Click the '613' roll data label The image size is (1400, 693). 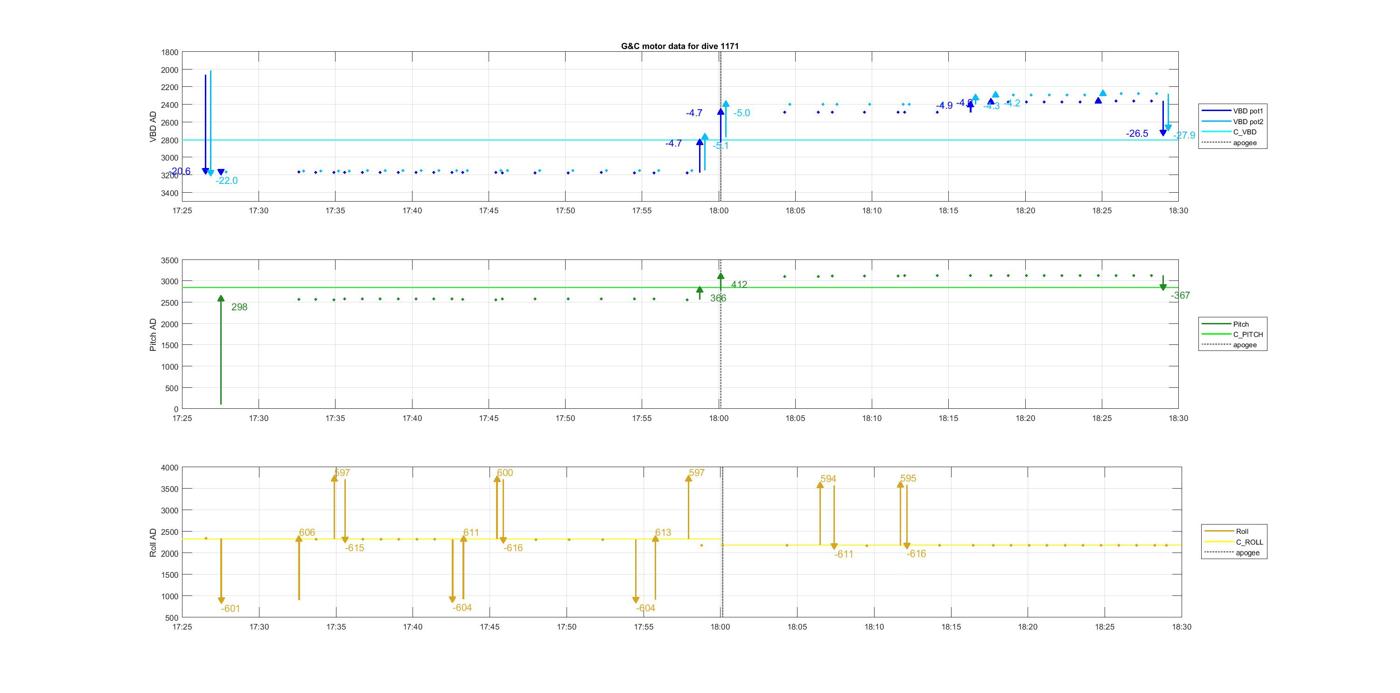pos(663,534)
